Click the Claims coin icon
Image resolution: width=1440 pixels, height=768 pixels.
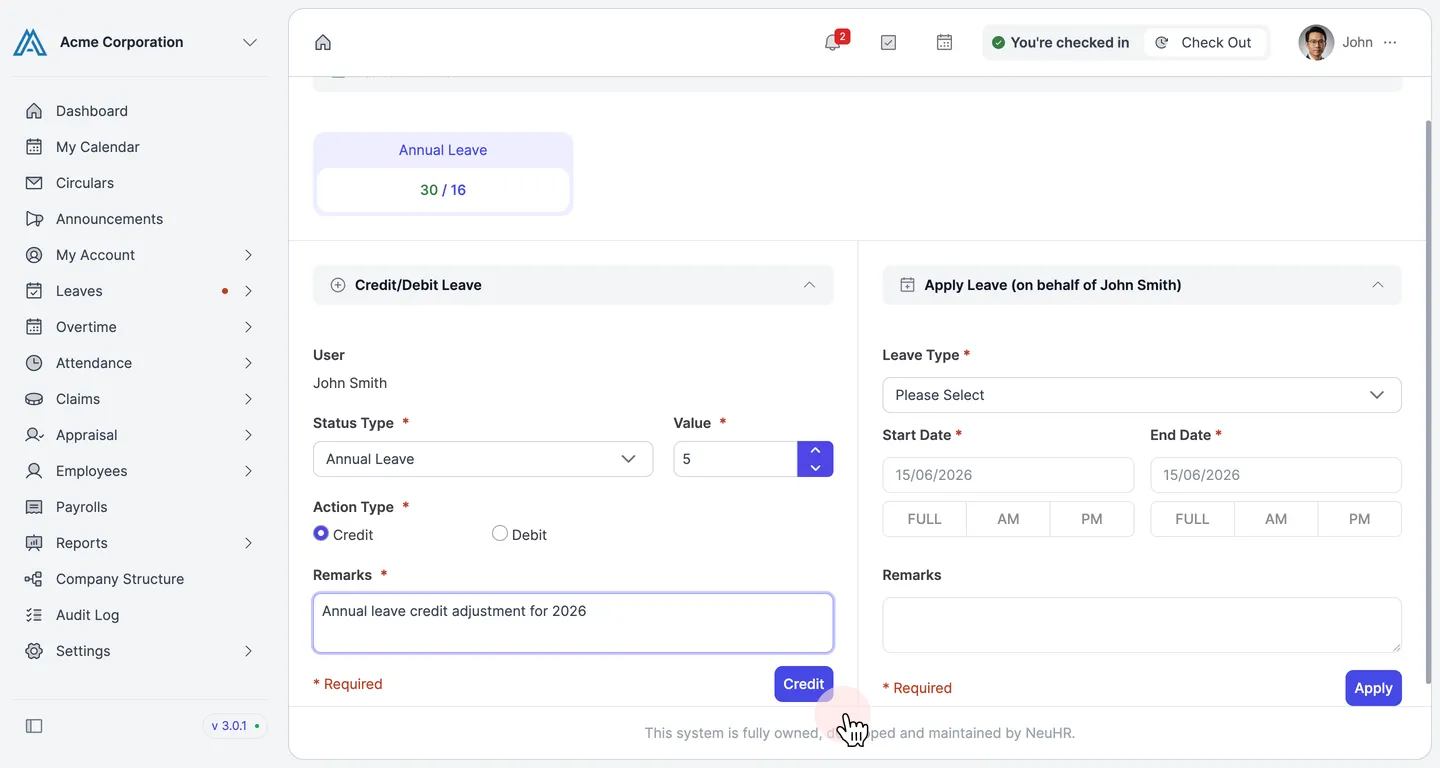coord(34,399)
